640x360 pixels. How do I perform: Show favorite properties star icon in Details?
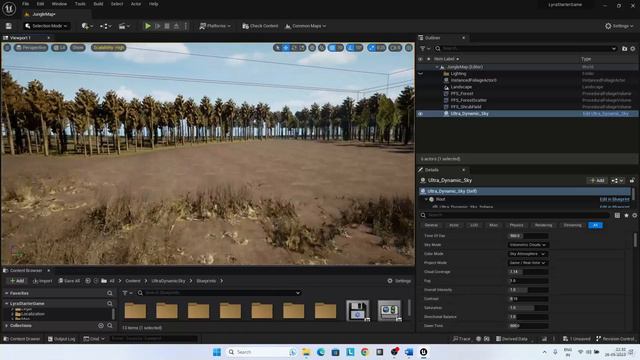(x=626, y=215)
